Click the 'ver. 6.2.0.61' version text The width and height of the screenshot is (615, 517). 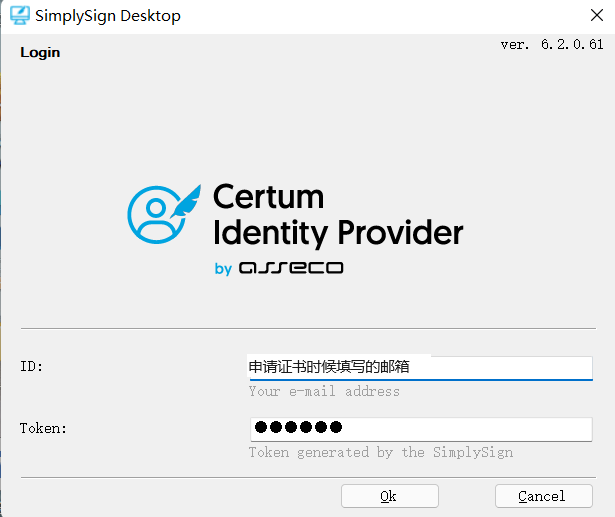coord(552,44)
